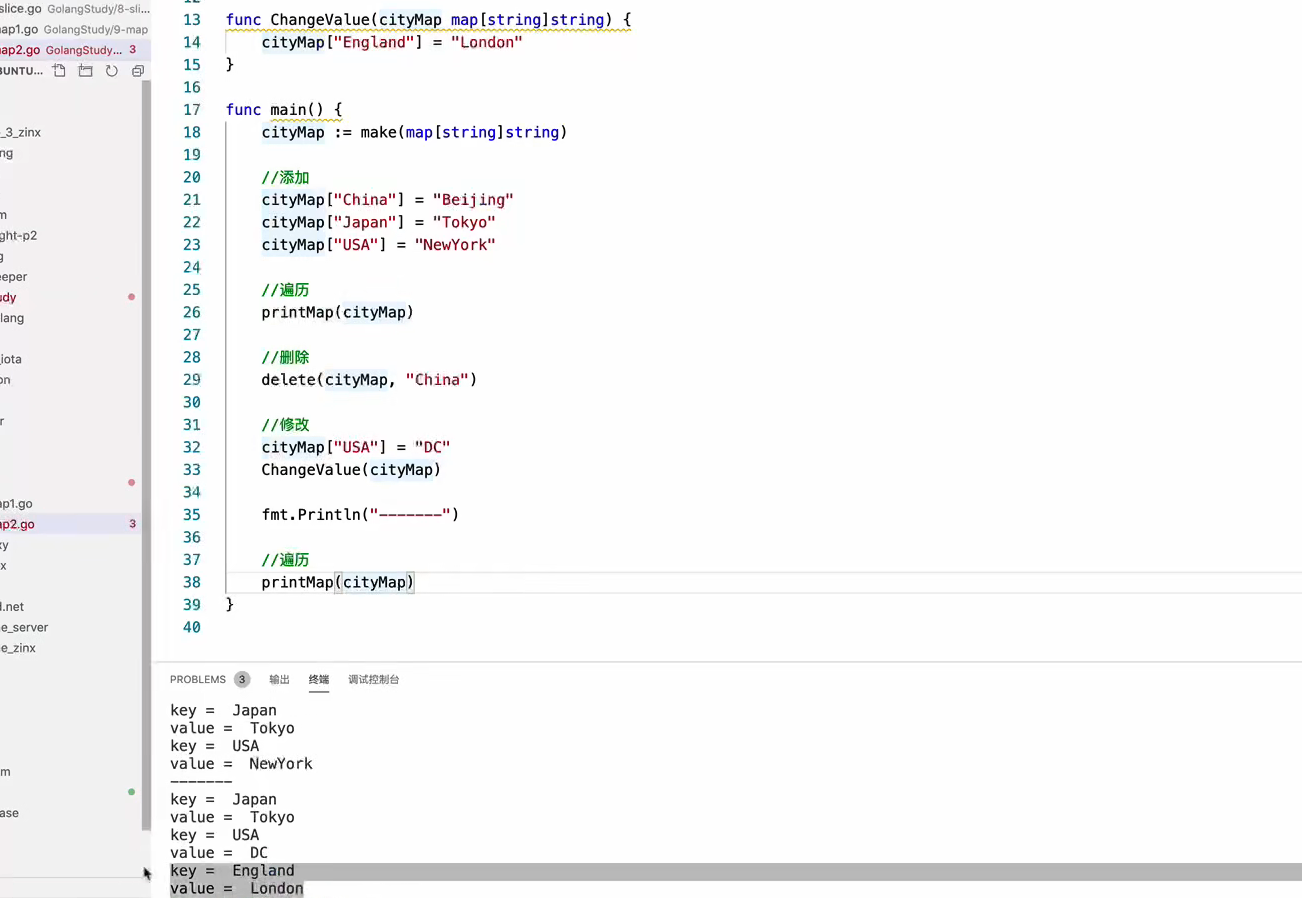
Task: Place cursor on ChangeValue(cityMap) call at line 33
Action: (350, 470)
